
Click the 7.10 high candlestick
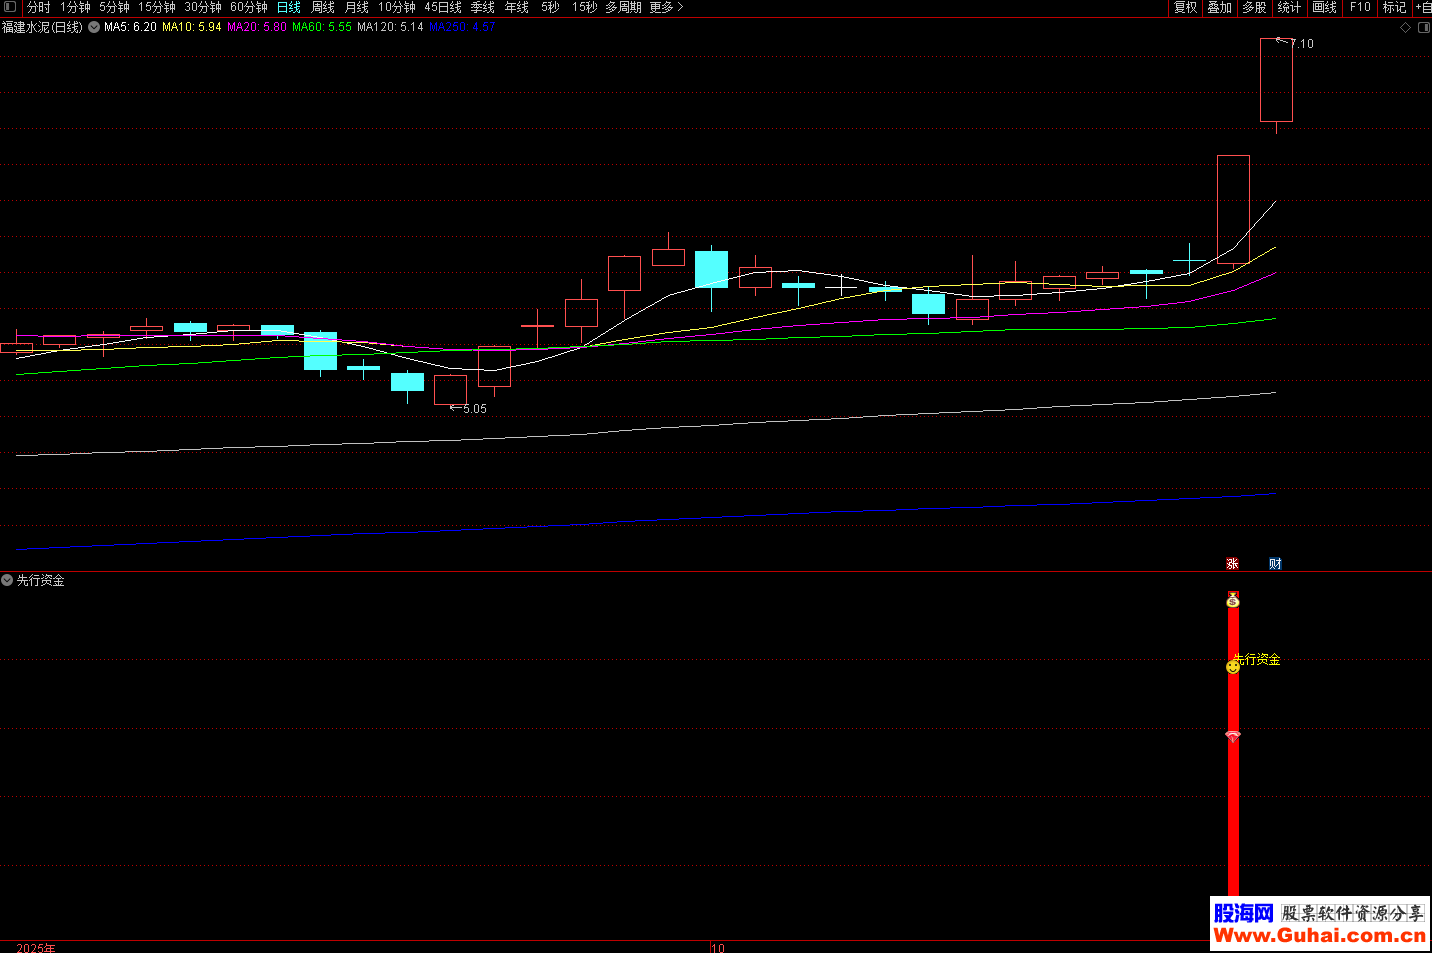click(x=1276, y=80)
